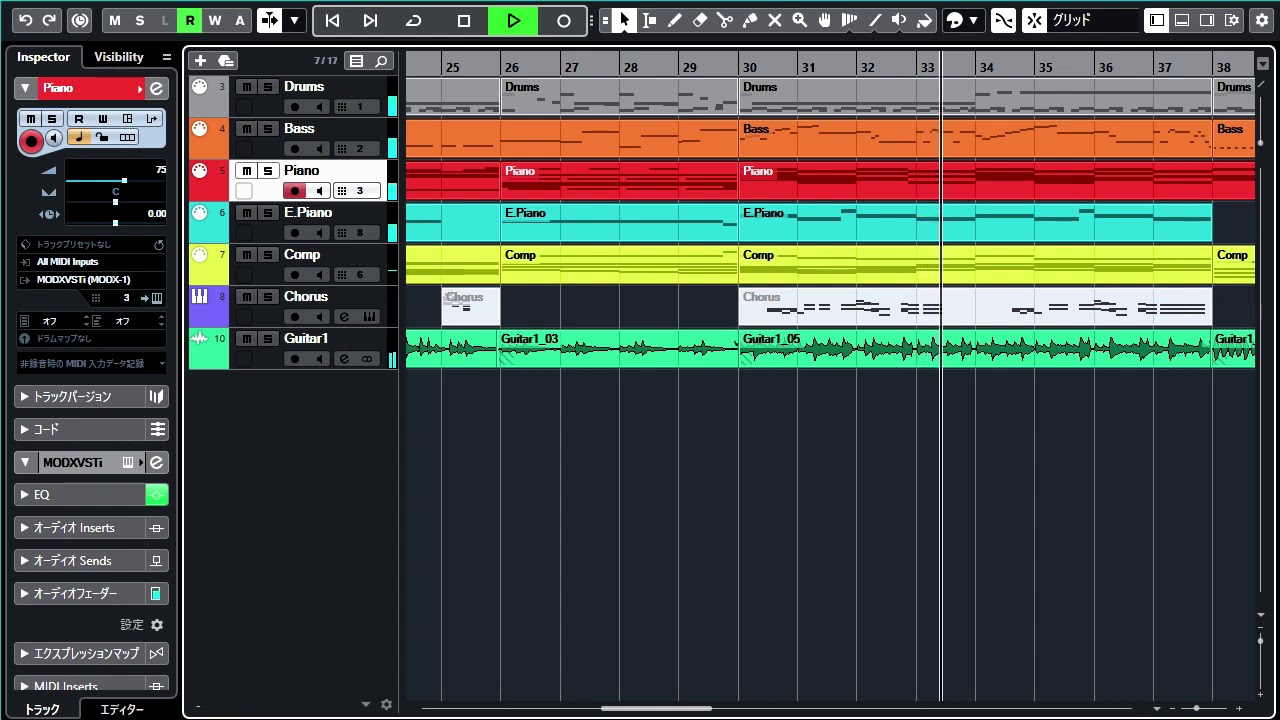Image resolution: width=1280 pixels, height=720 pixels.
Task: Select the Comp hand tool
Action: (824, 20)
